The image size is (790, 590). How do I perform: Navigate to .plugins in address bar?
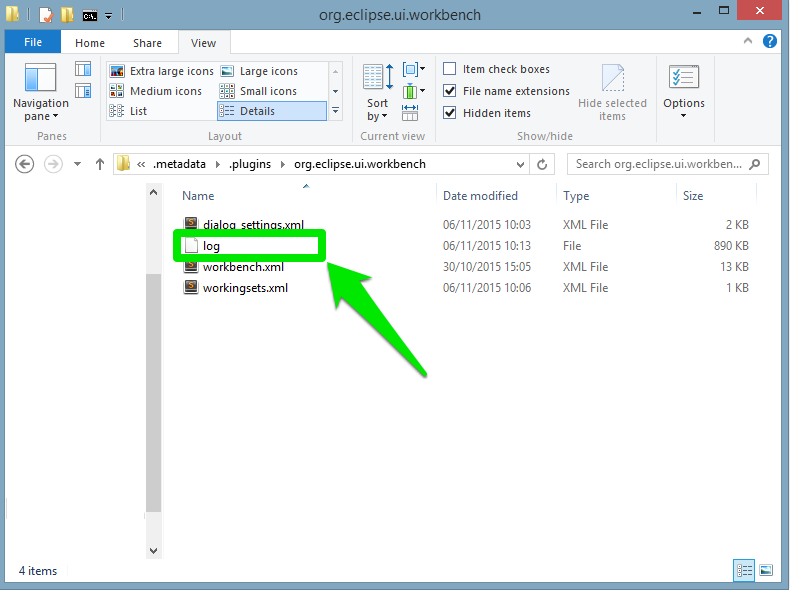pos(250,164)
